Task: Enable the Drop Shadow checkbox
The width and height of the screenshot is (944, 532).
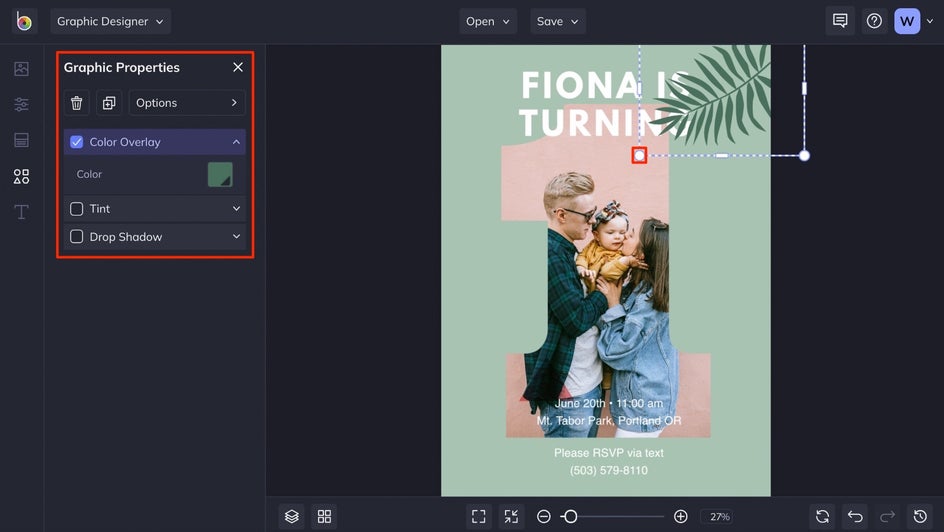Action: click(76, 237)
